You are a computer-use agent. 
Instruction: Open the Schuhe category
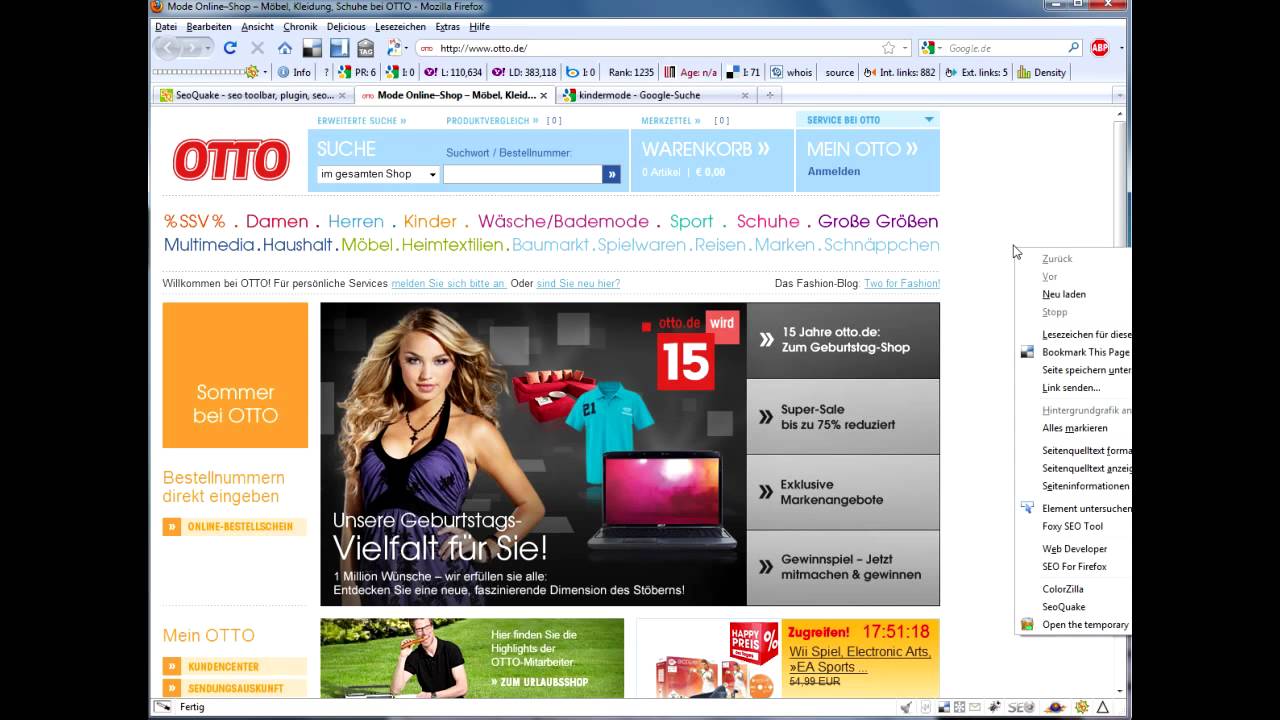pyautogui.click(x=768, y=221)
